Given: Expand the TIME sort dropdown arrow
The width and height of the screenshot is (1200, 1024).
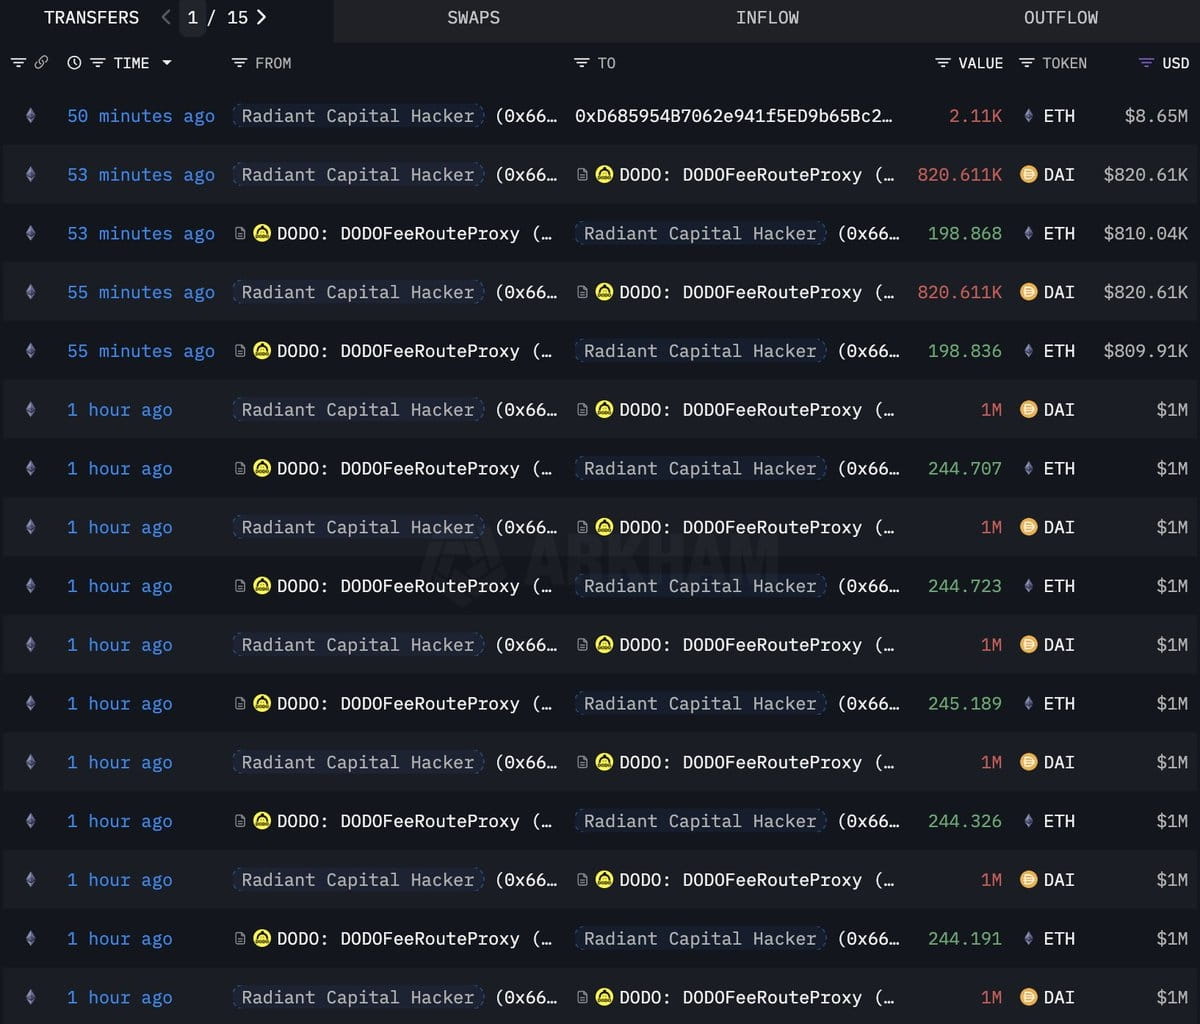Looking at the screenshot, I should (x=166, y=63).
